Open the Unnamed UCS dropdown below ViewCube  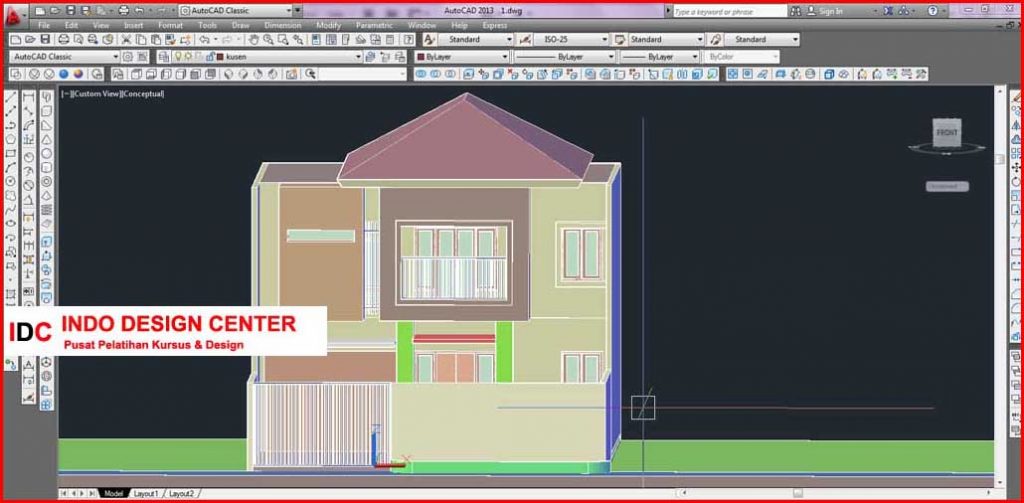point(947,187)
